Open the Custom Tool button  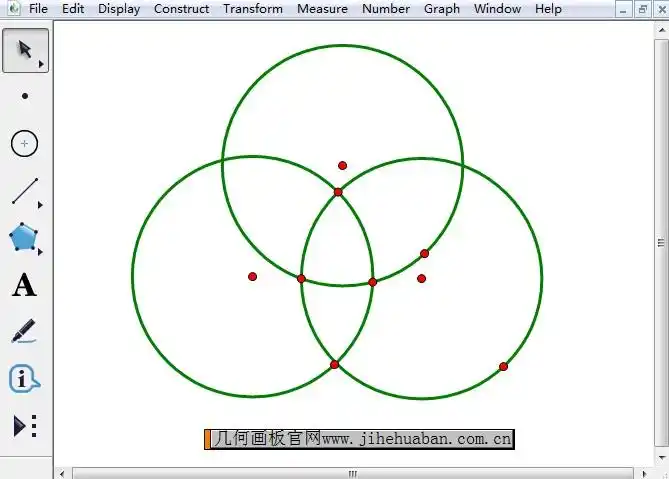[x=25, y=426]
